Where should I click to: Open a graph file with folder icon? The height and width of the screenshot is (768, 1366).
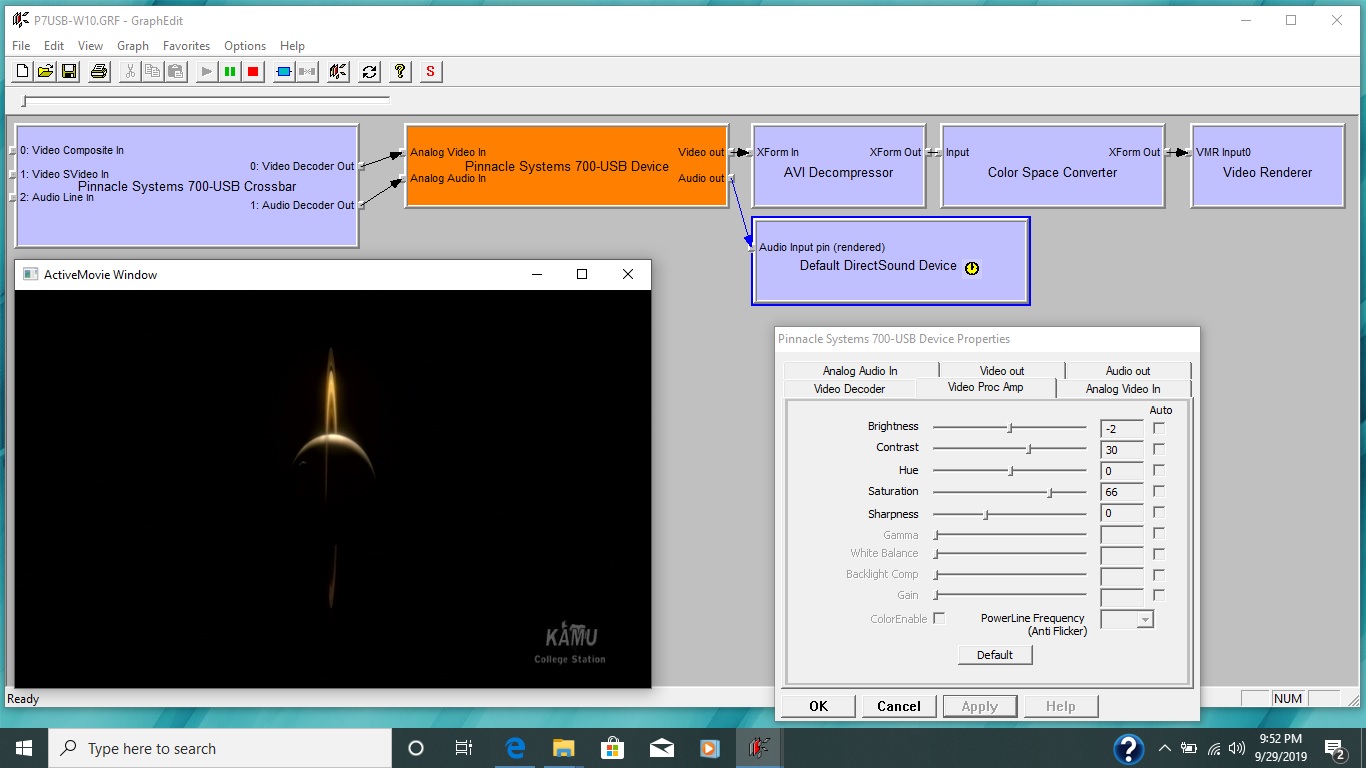45,71
